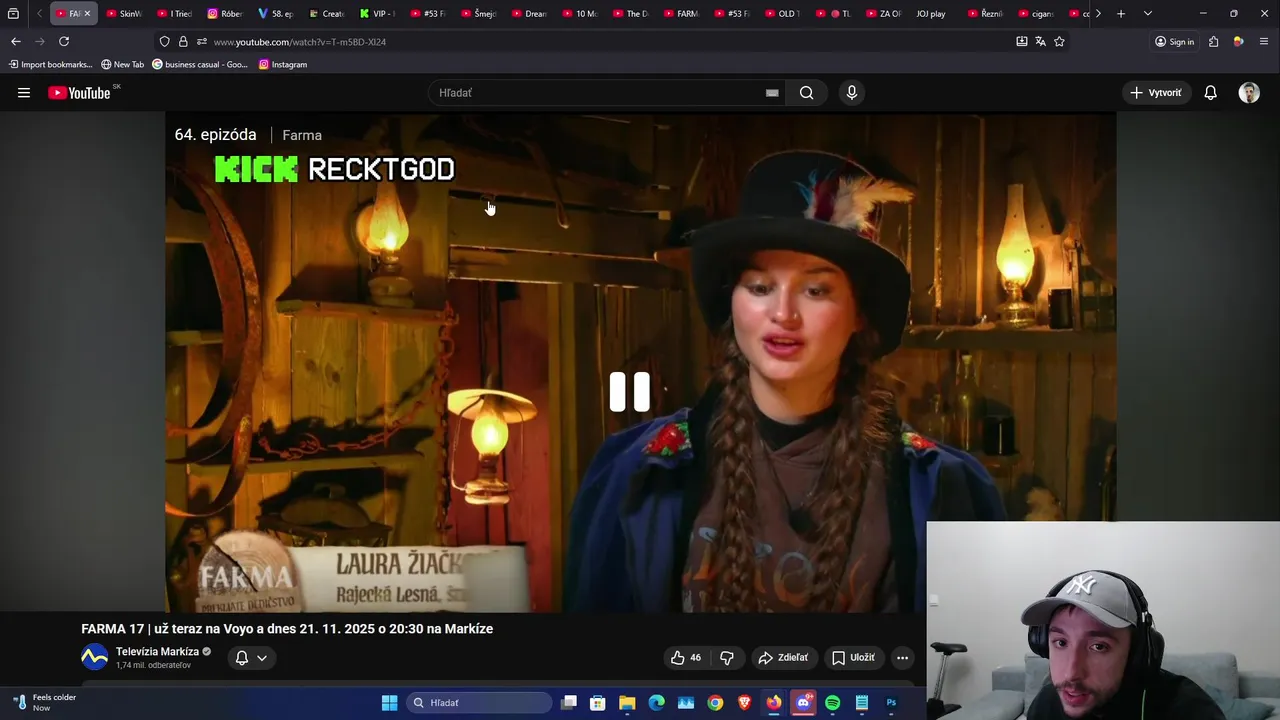Close the active FARMA tab

click(87, 14)
